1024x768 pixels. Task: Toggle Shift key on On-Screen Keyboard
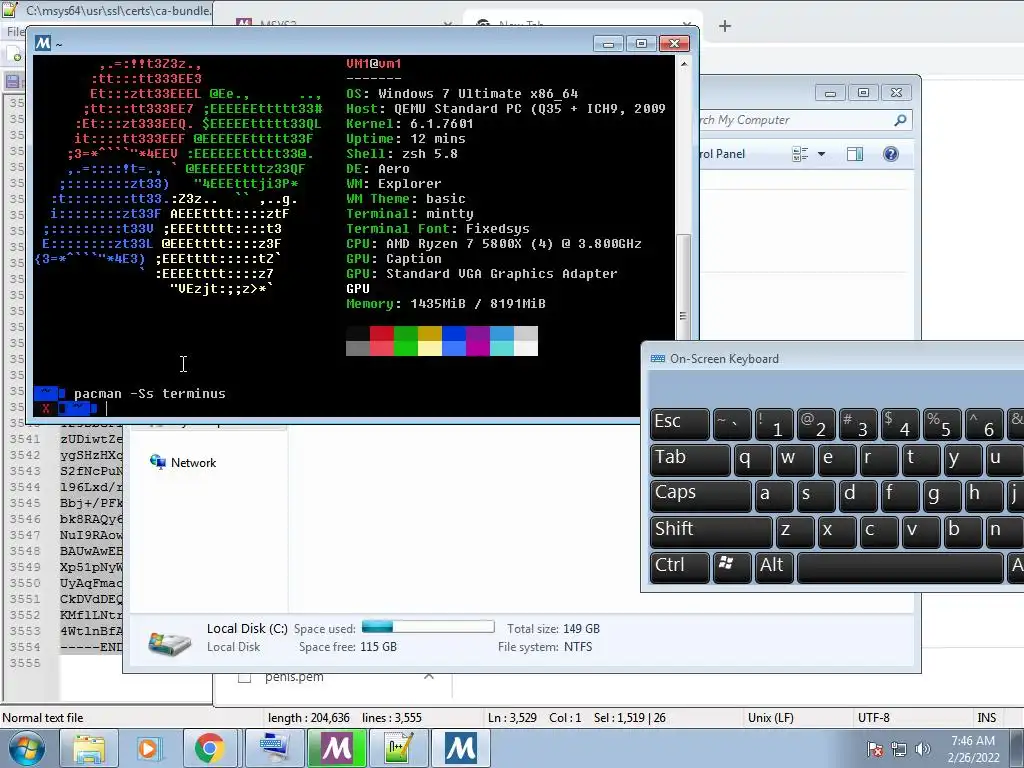[711, 530]
